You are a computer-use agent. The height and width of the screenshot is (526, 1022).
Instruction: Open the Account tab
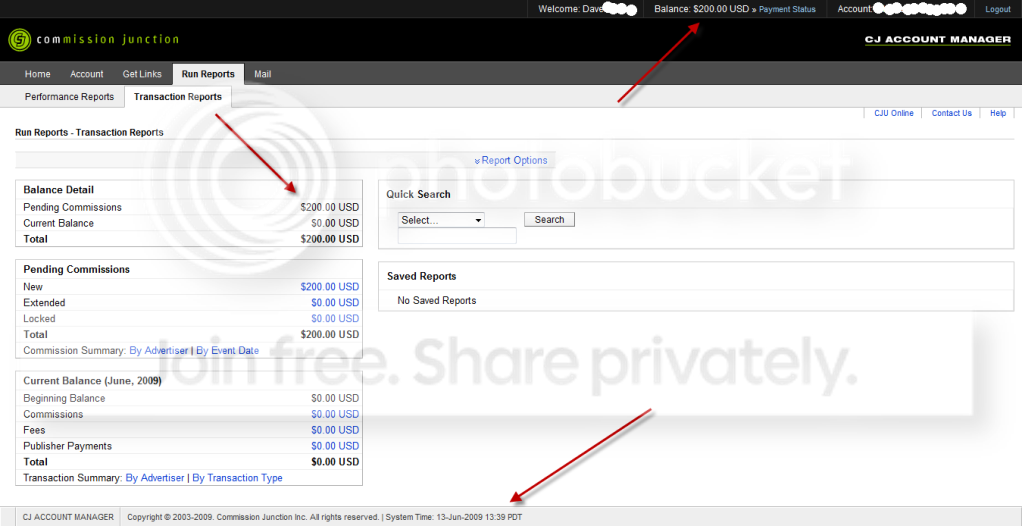point(87,74)
